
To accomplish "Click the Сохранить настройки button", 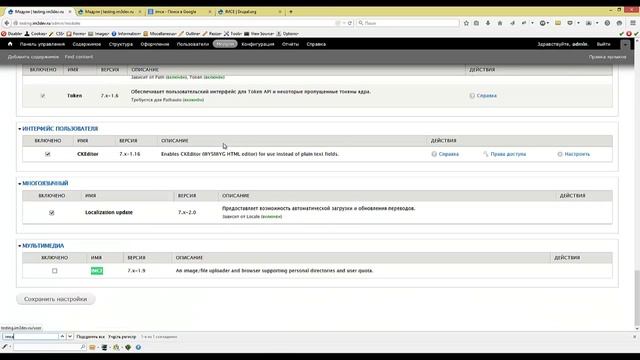I will pyautogui.click(x=56, y=299).
